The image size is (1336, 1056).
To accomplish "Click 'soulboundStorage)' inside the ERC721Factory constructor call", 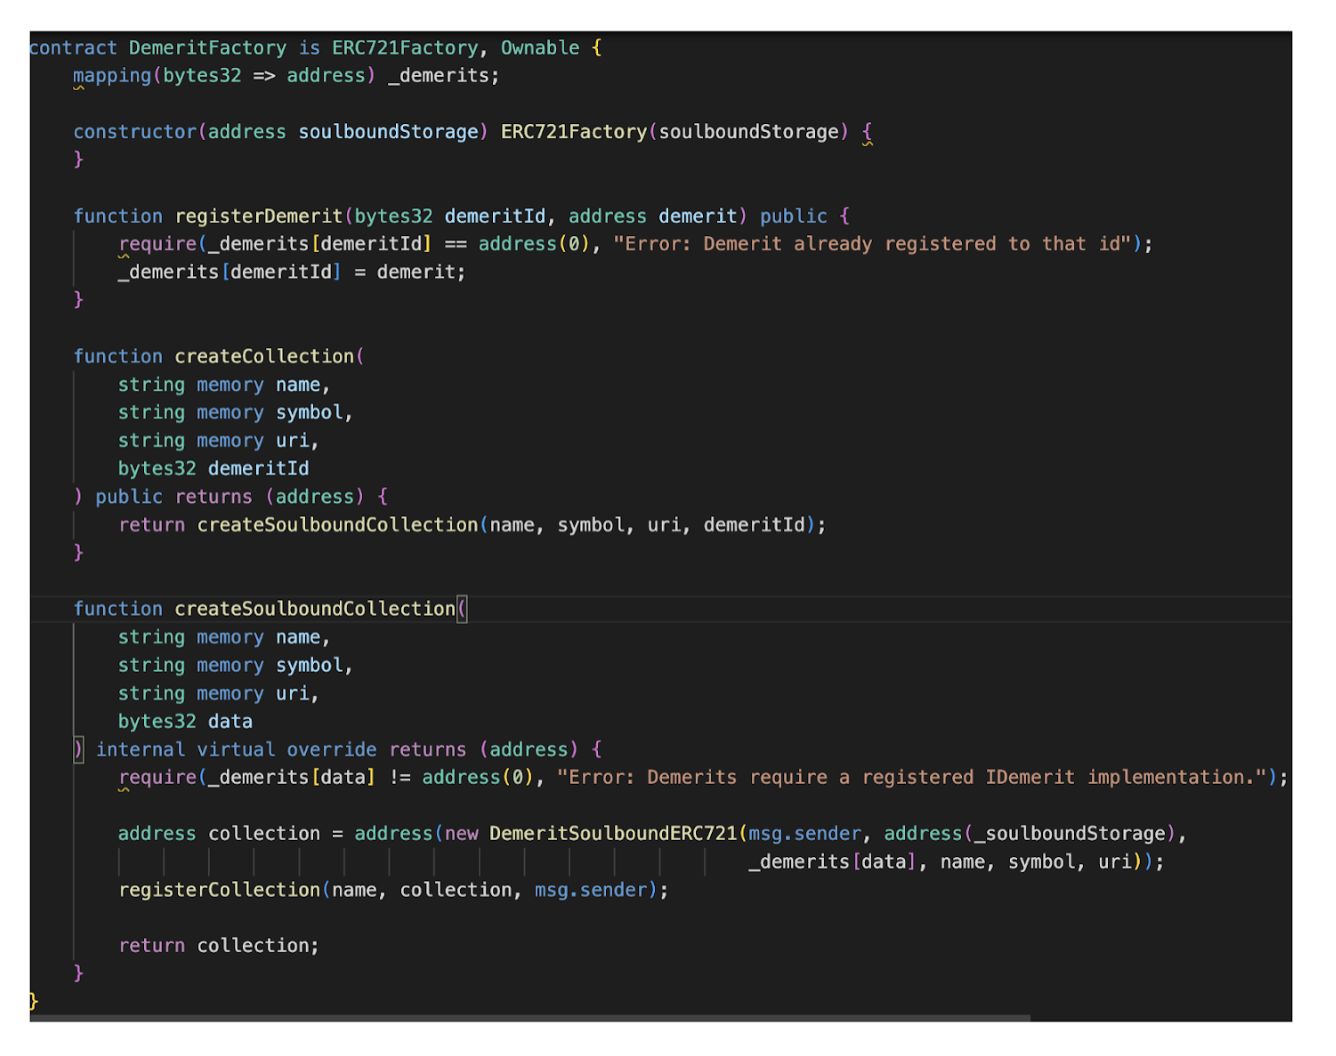I will coord(753,132).
